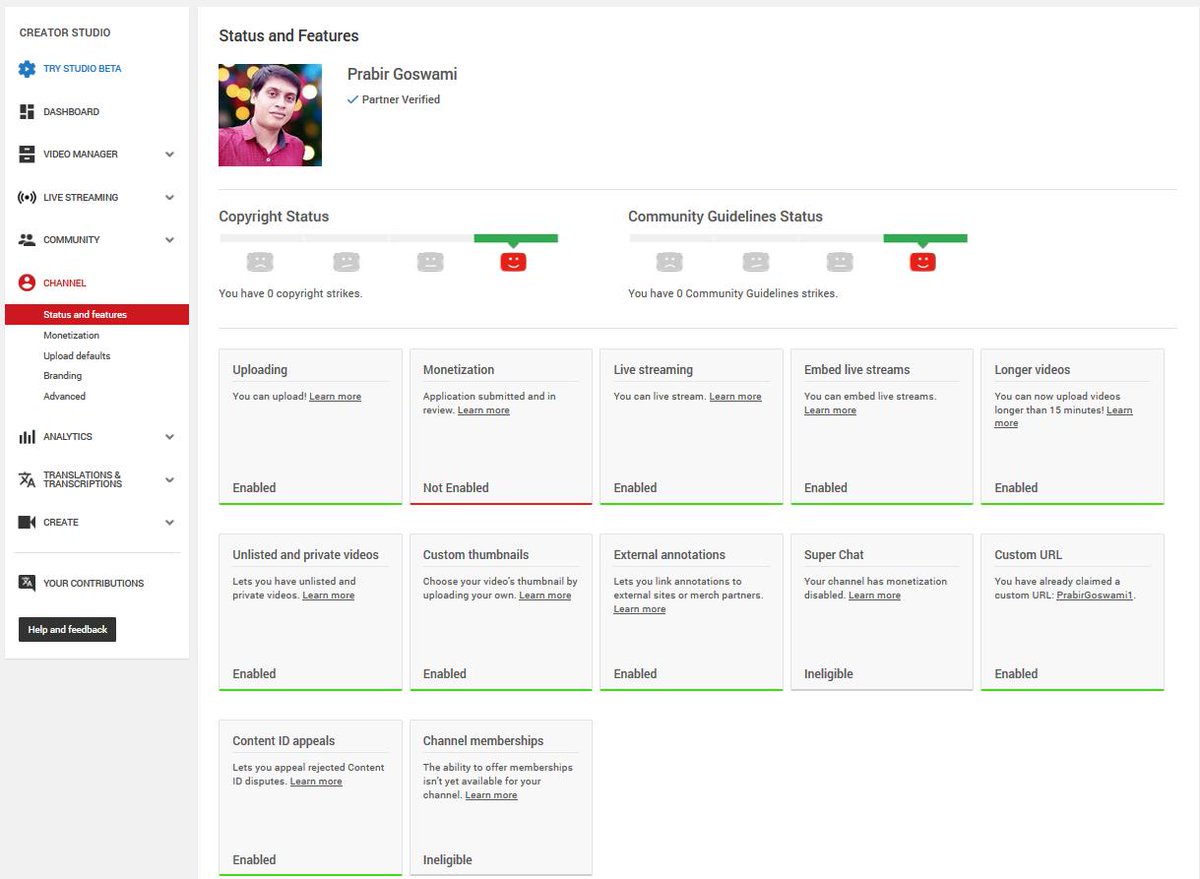This screenshot has width=1200, height=879.
Task: Open Learn more in Embed live streams card
Action: (830, 411)
